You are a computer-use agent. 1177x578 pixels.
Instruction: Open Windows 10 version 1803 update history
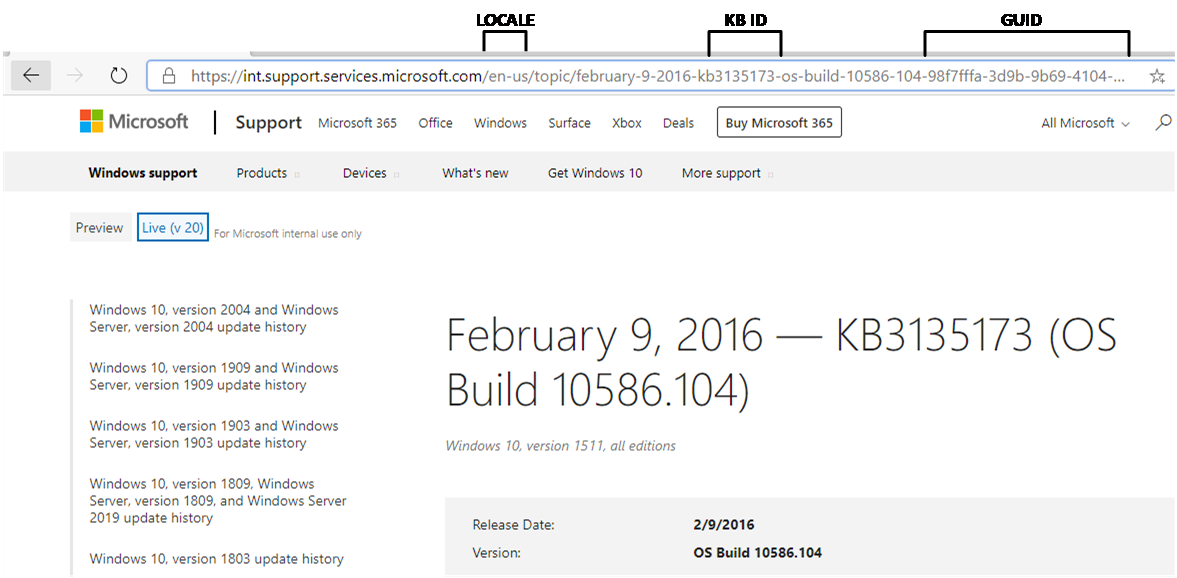216,558
